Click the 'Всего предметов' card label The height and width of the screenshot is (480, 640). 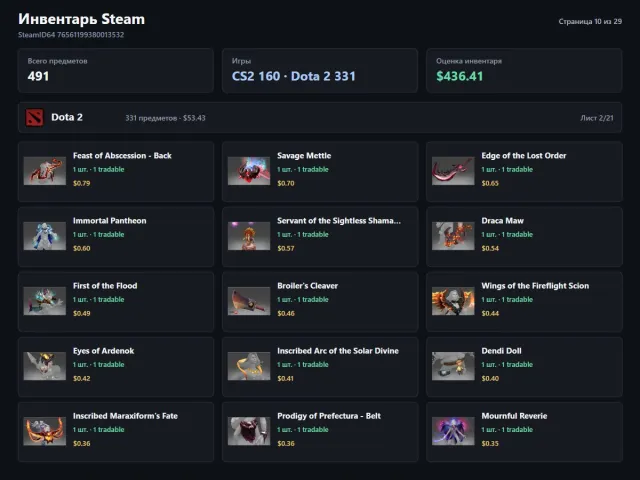pyautogui.click(x=58, y=61)
